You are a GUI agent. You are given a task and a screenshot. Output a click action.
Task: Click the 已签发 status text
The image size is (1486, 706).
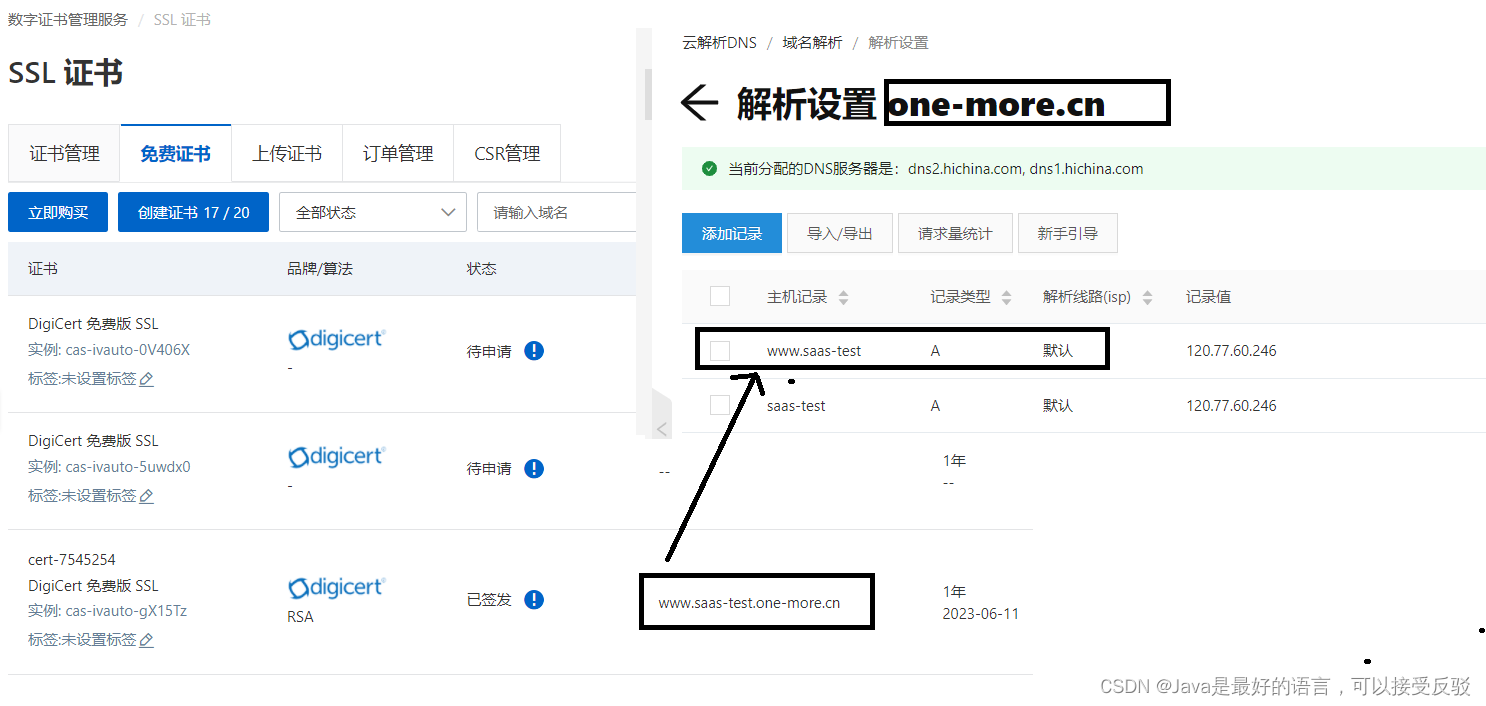coord(489,600)
